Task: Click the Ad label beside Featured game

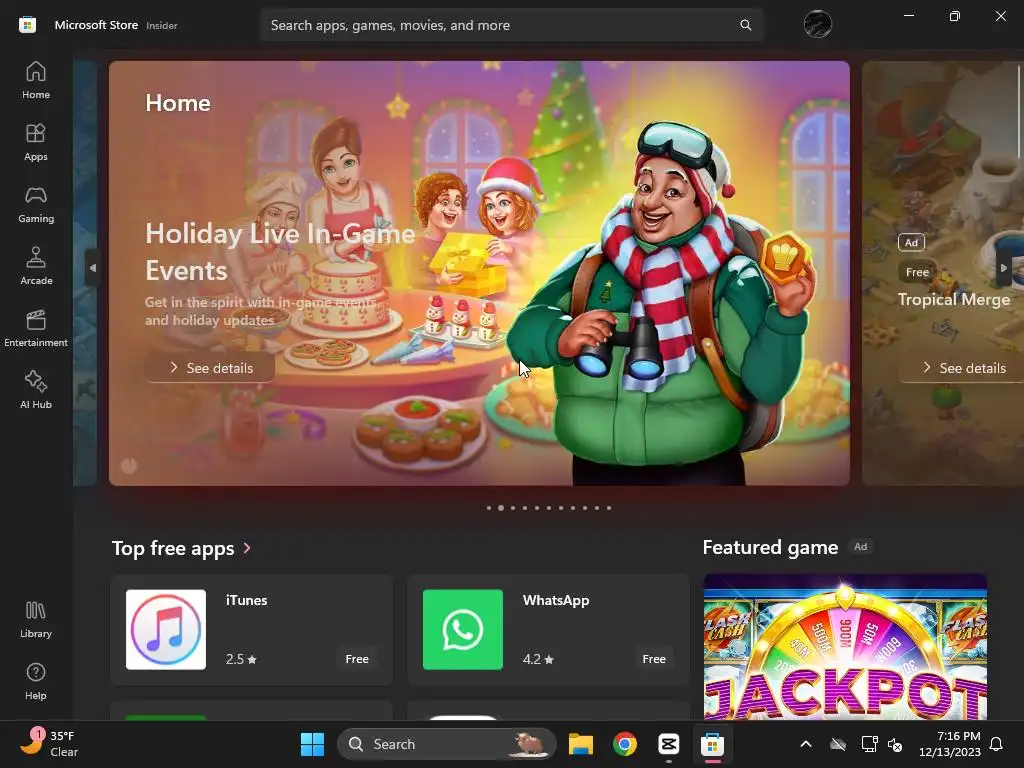Action: click(x=861, y=547)
